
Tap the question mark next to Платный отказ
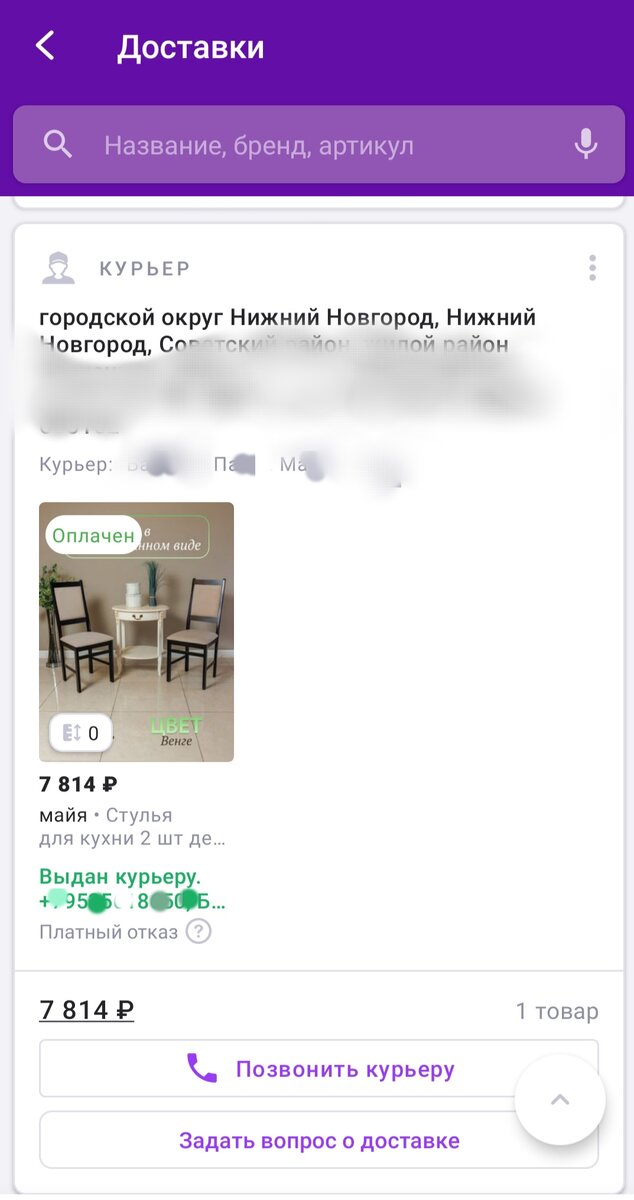tap(200, 932)
